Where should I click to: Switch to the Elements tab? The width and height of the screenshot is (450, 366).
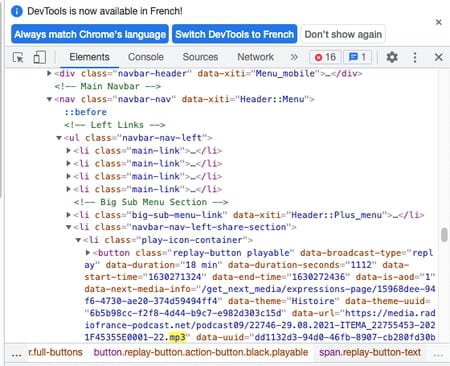click(x=89, y=57)
